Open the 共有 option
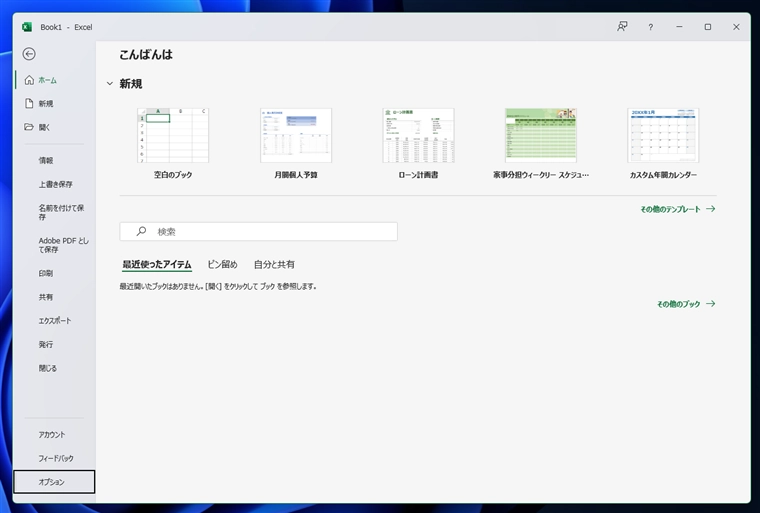Screen dimensions: 760x513 coord(55,297)
